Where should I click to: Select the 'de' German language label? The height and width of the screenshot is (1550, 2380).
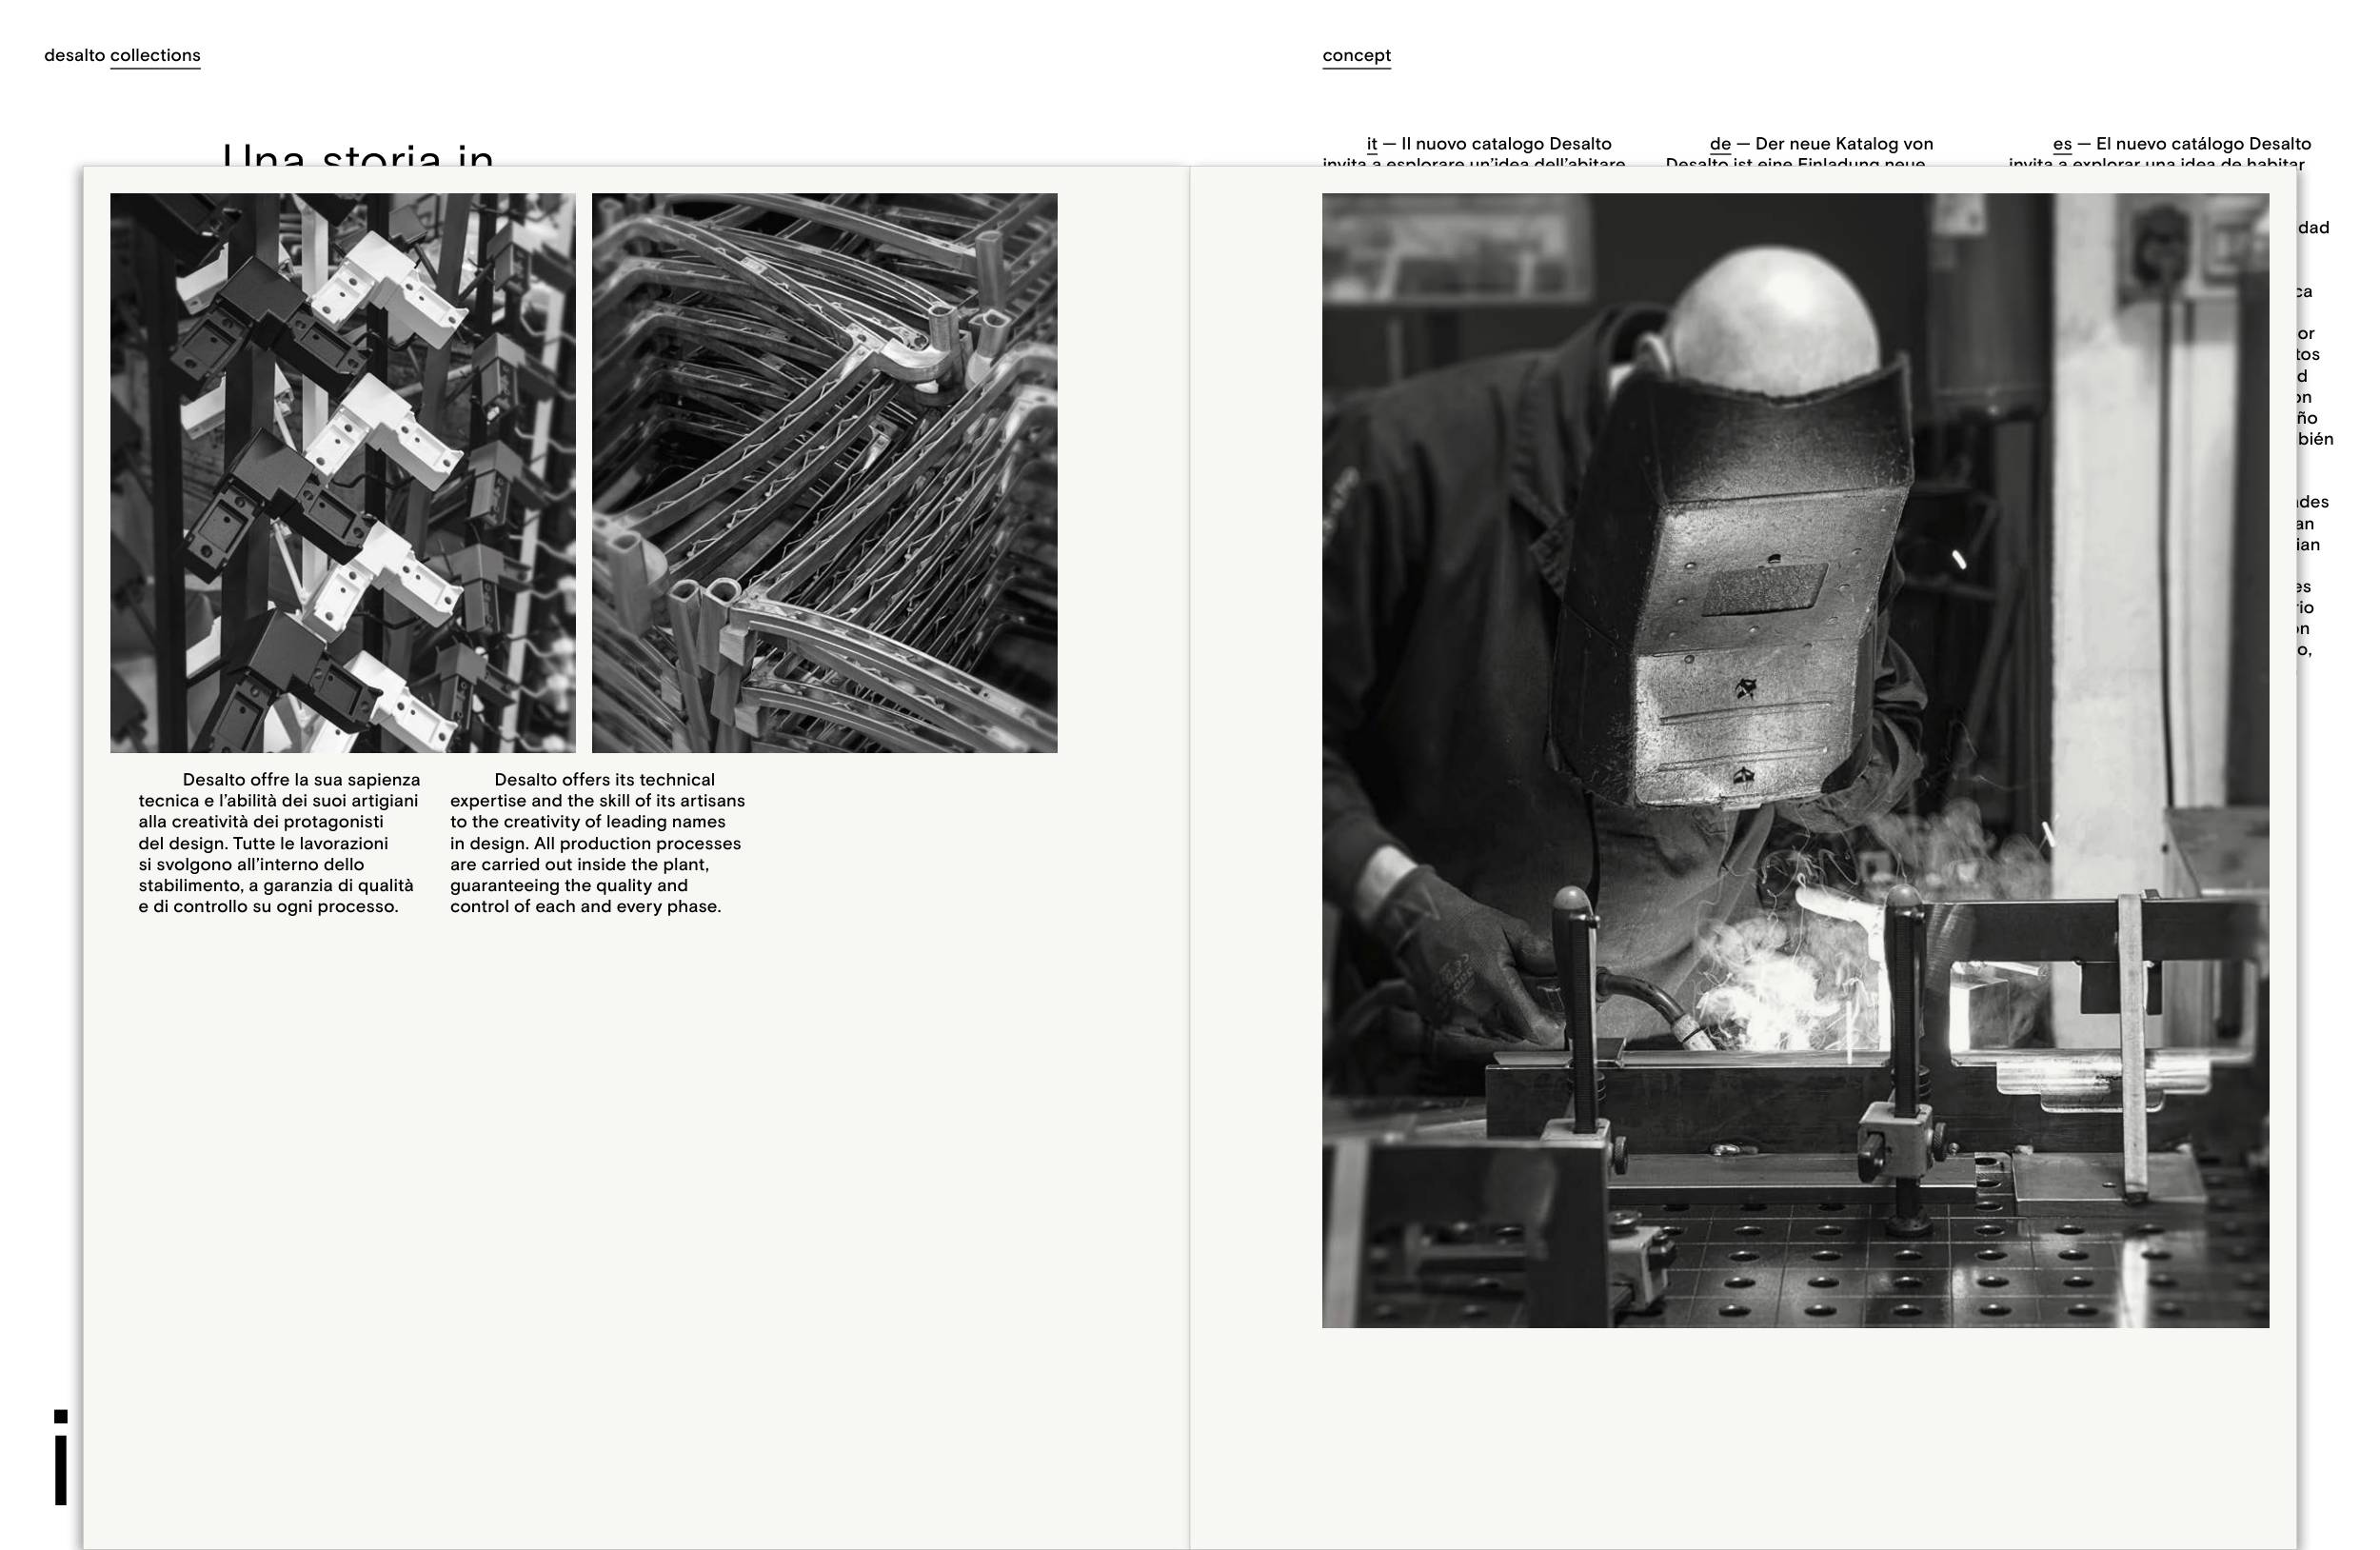1719,144
